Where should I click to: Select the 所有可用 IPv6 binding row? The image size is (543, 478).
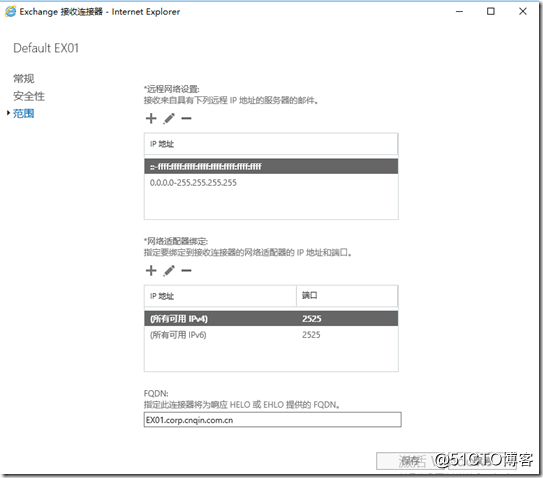pos(271,335)
